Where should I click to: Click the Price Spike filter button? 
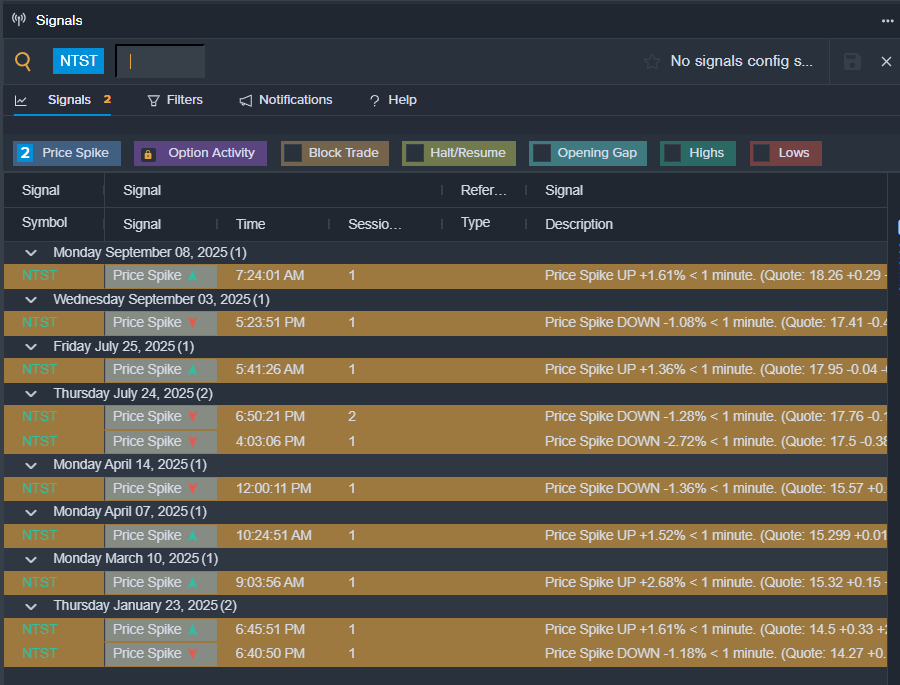coord(67,153)
